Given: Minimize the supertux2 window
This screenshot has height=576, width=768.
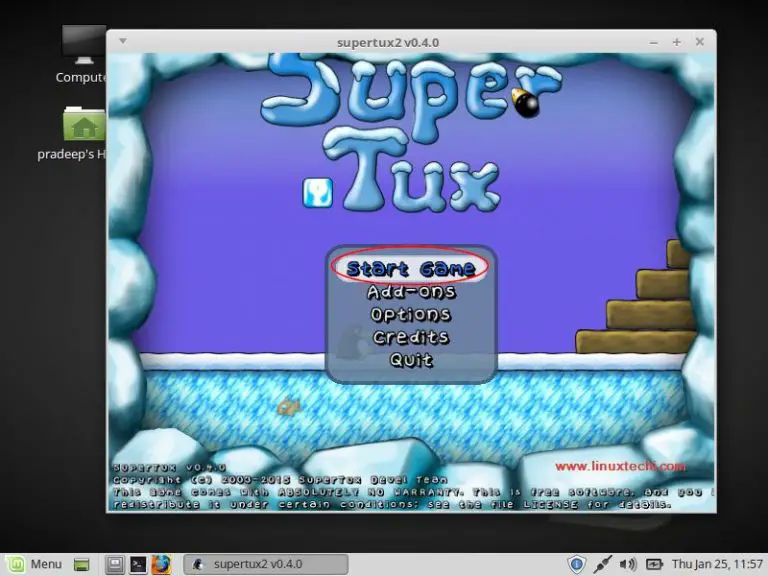Looking at the screenshot, I should coord(653,43).
